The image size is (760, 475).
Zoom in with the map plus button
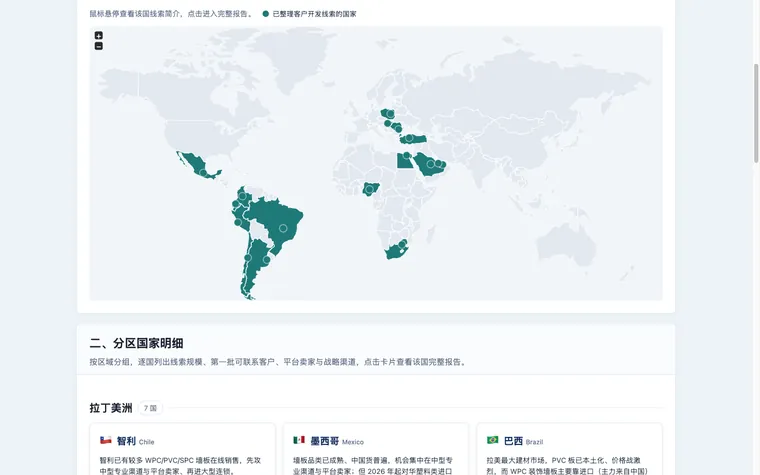point(98,35)
